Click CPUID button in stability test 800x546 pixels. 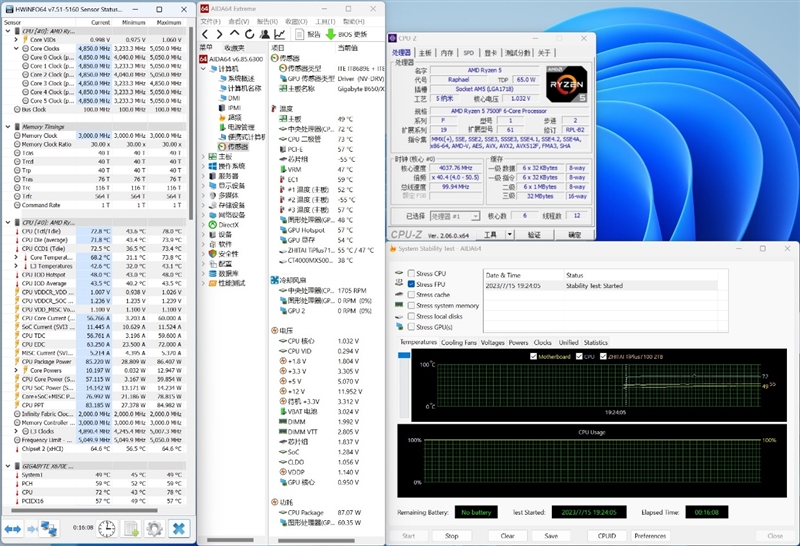tap(607, 536)
